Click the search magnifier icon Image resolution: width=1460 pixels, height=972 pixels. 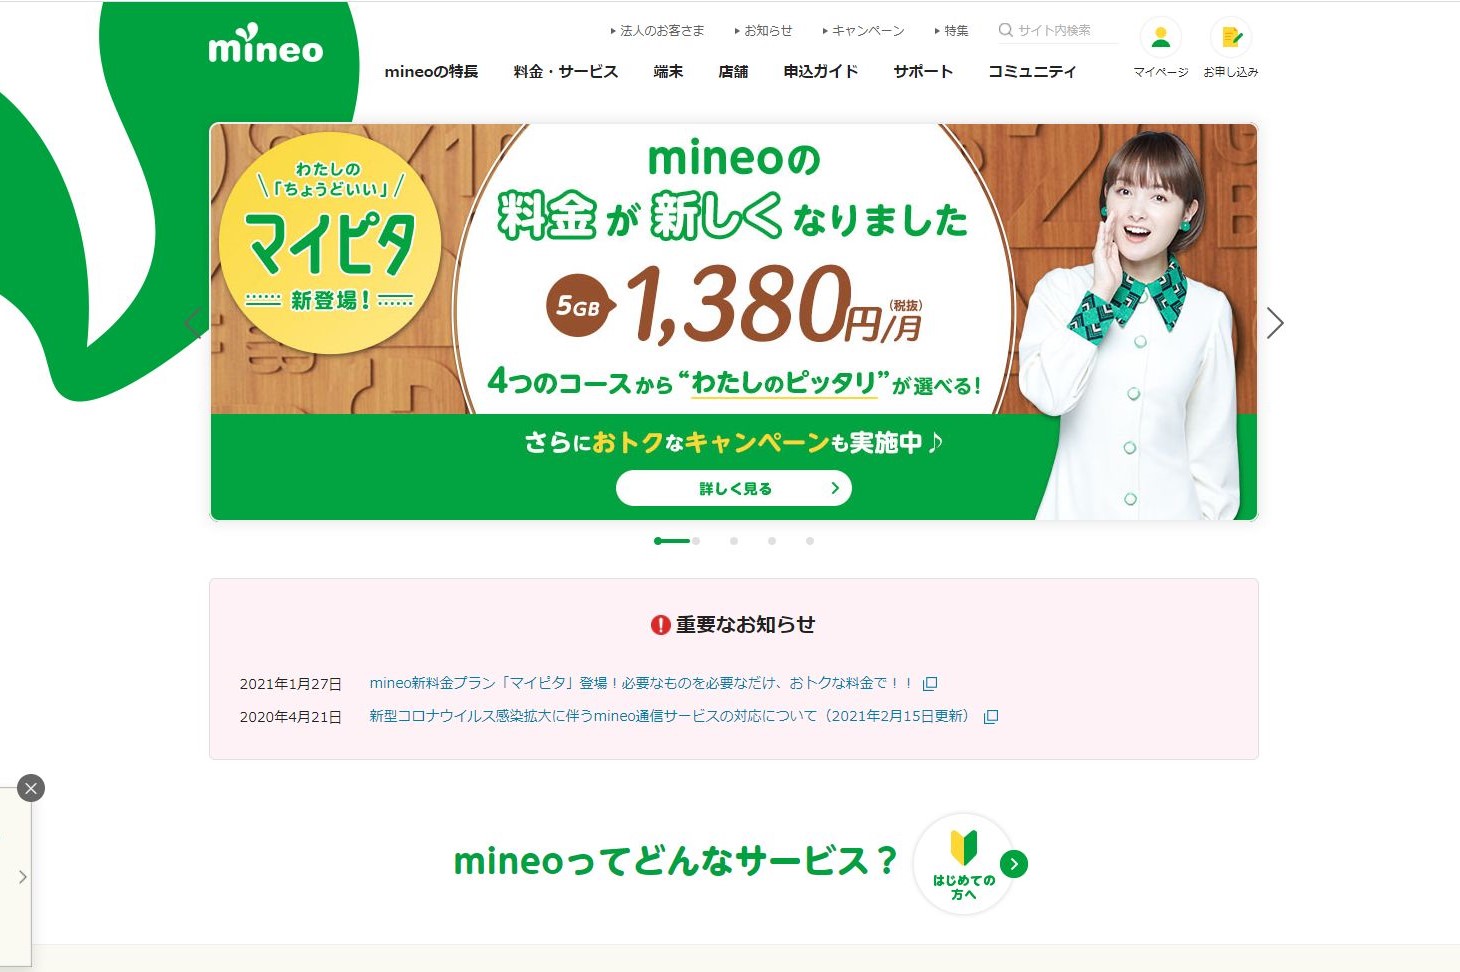(x=1006, y=30)
